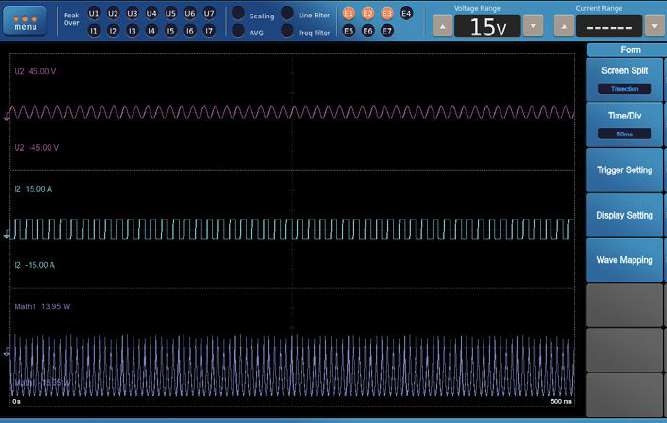Click the U2 45.00 V scale label
This screenshot has width=667, height=423.
coord(35,71)
